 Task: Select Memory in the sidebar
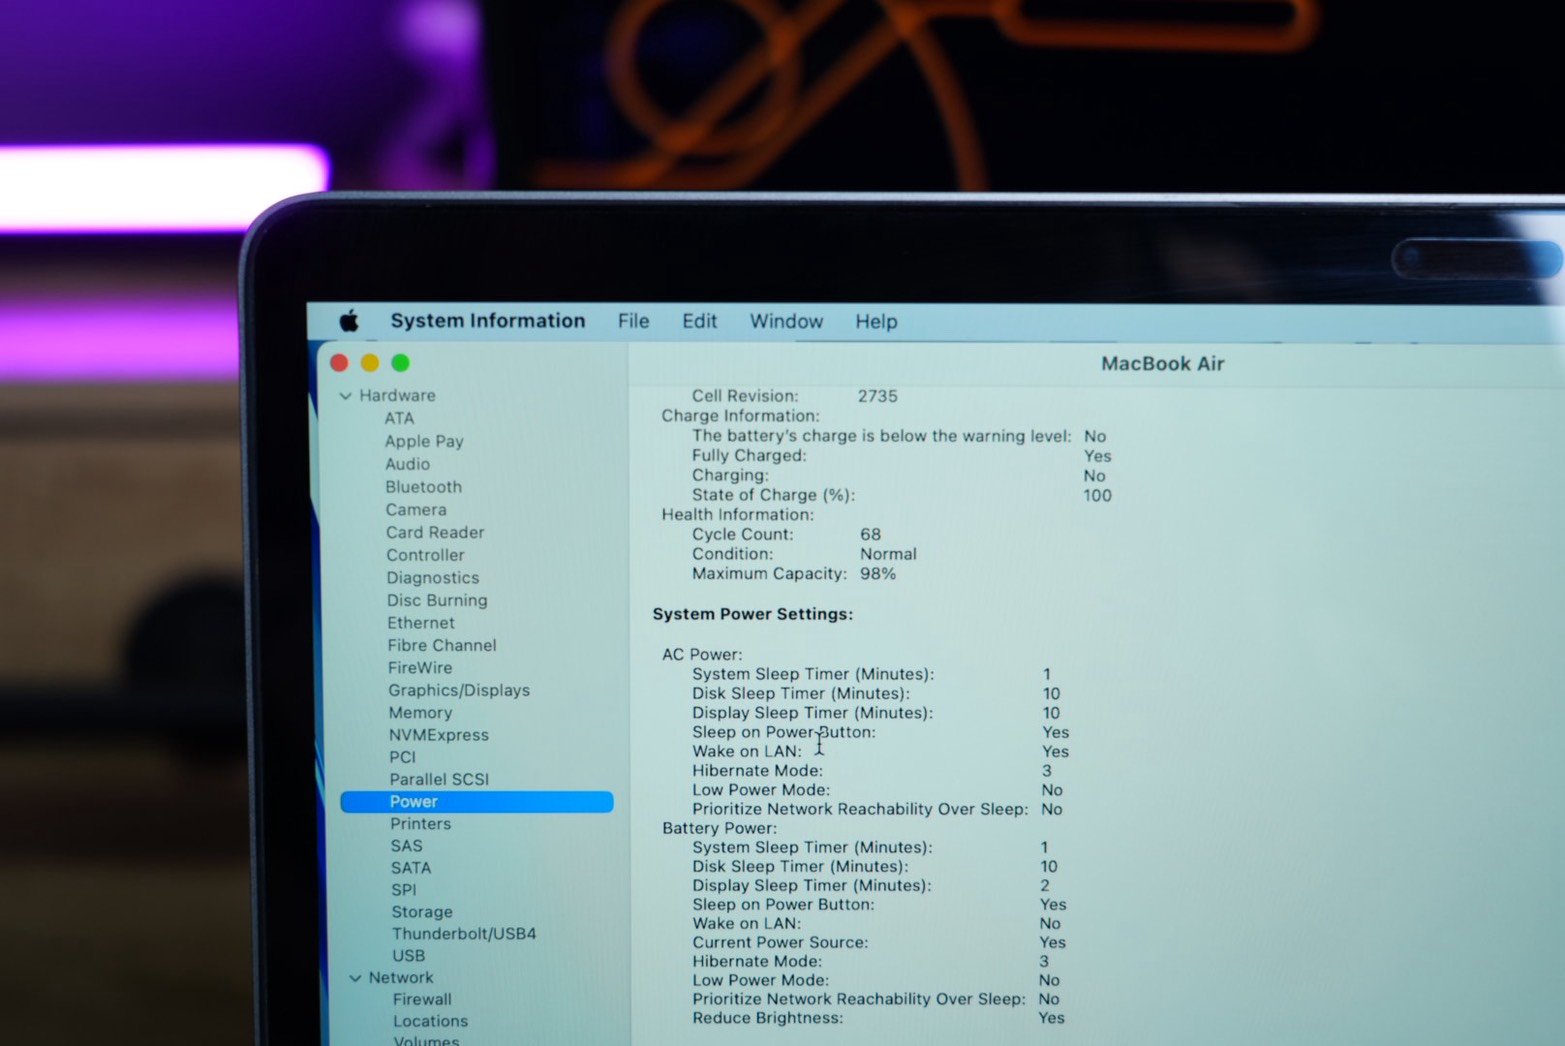(x=420, y=713)
